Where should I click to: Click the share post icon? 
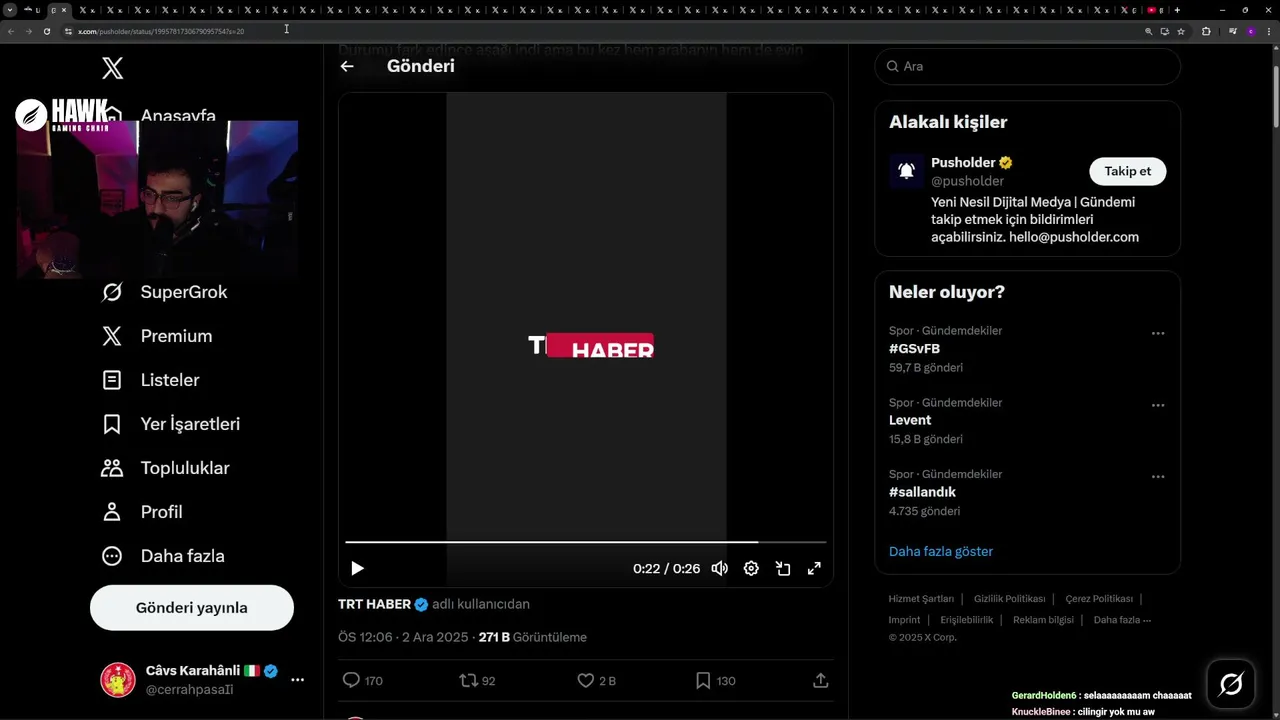[x=821, y=680]
